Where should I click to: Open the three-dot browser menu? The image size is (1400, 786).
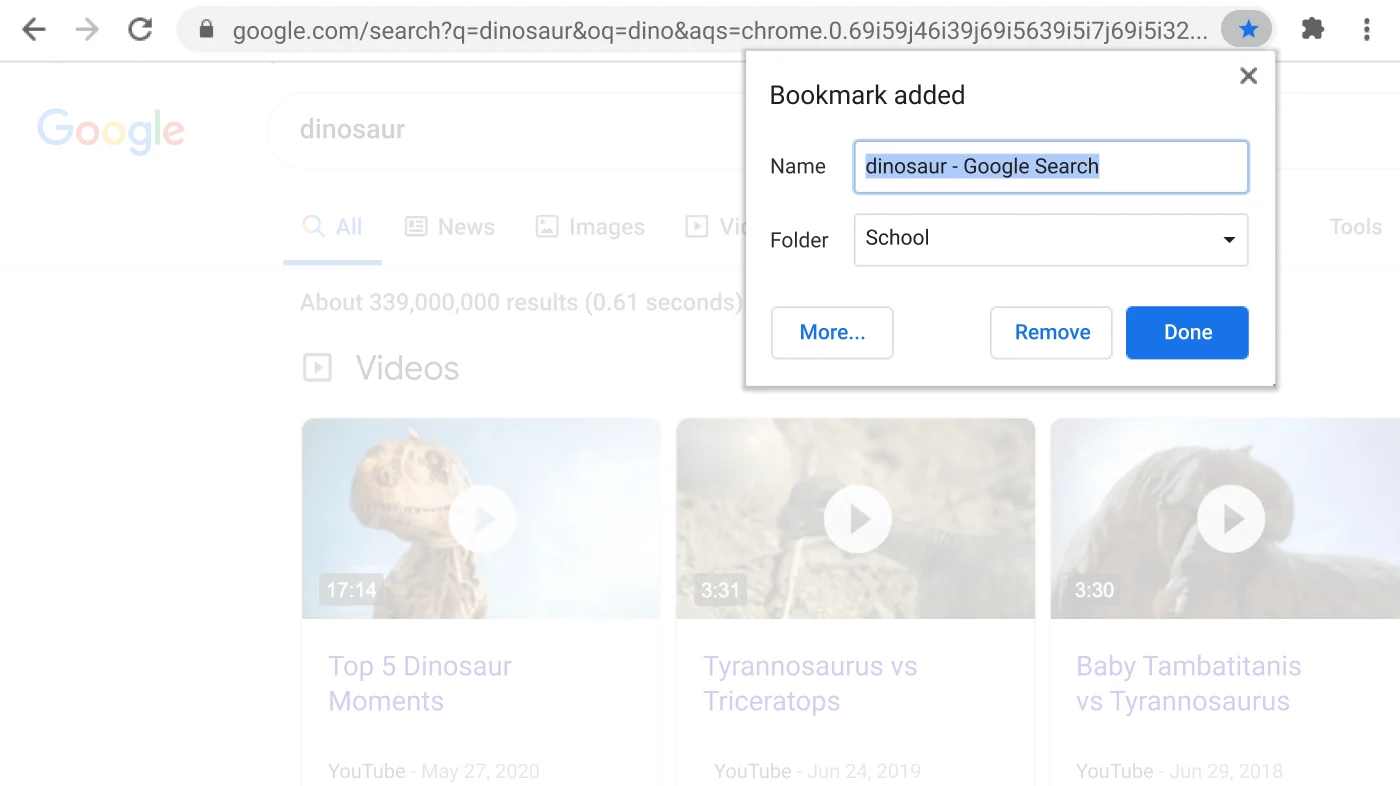(1366, 30)
